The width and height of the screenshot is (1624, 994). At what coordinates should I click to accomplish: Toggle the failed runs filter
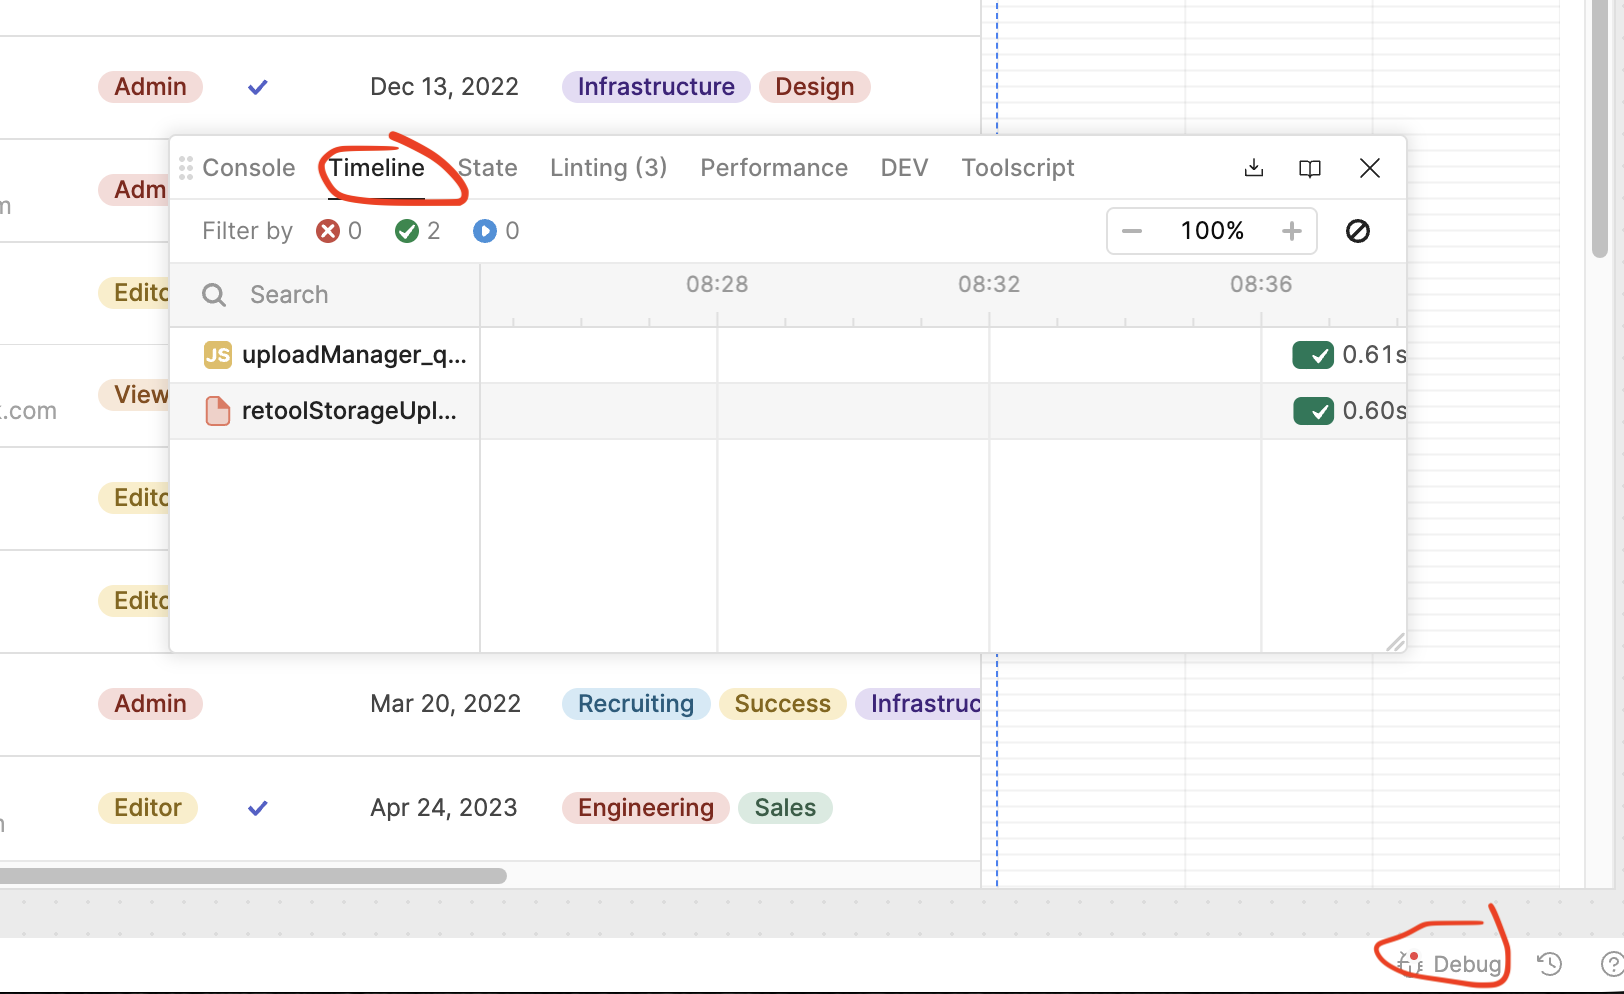point(328,231)
